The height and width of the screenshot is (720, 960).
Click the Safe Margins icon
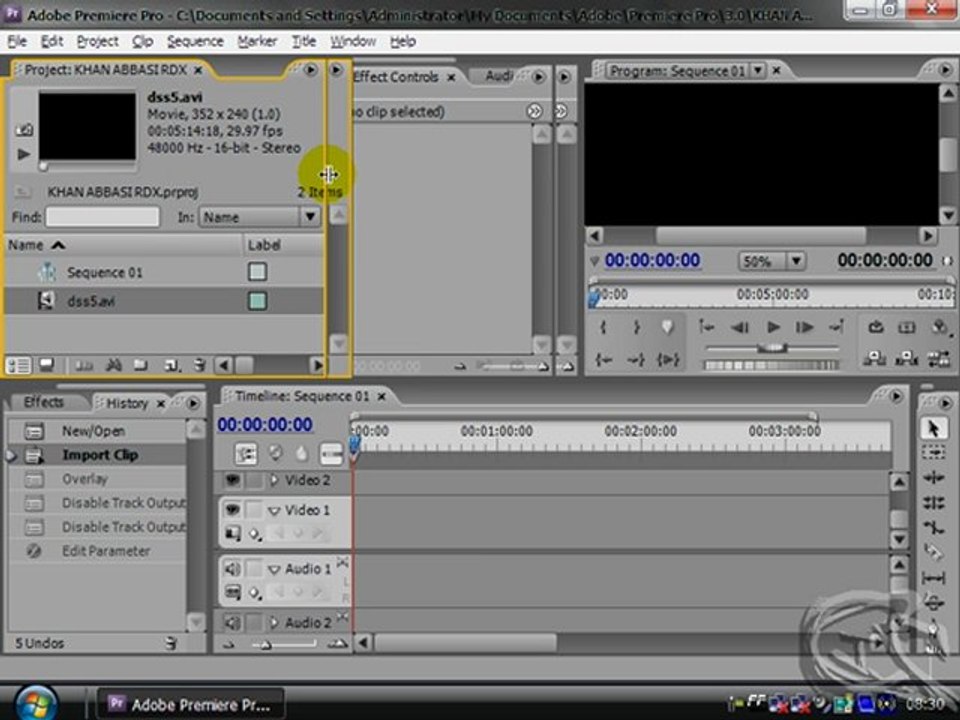pyautogui.click(x=907, y=328)
